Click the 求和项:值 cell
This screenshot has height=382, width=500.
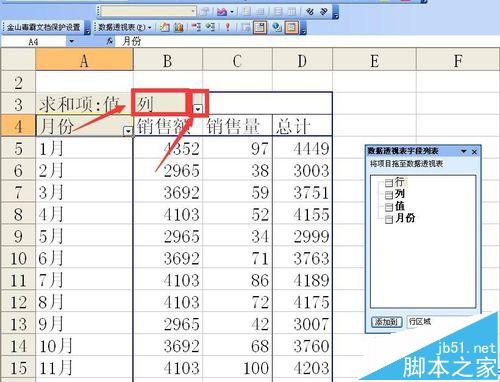pyautogui.click(x=84, y=104)
